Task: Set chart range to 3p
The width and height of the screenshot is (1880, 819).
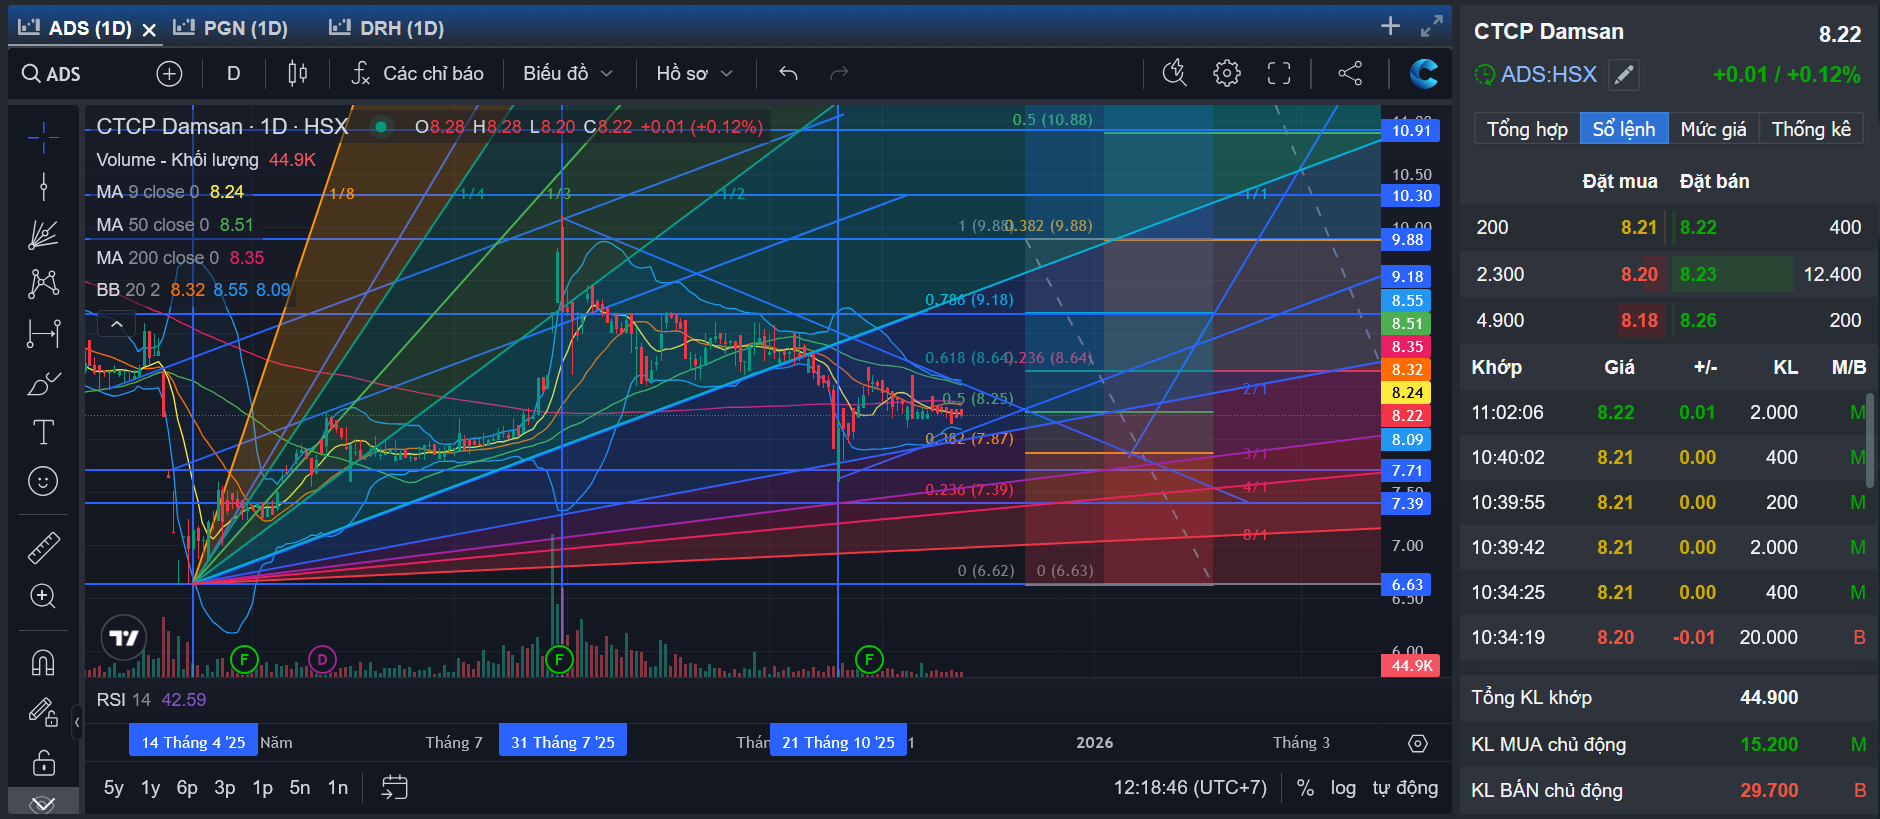Action: (225, 788)
